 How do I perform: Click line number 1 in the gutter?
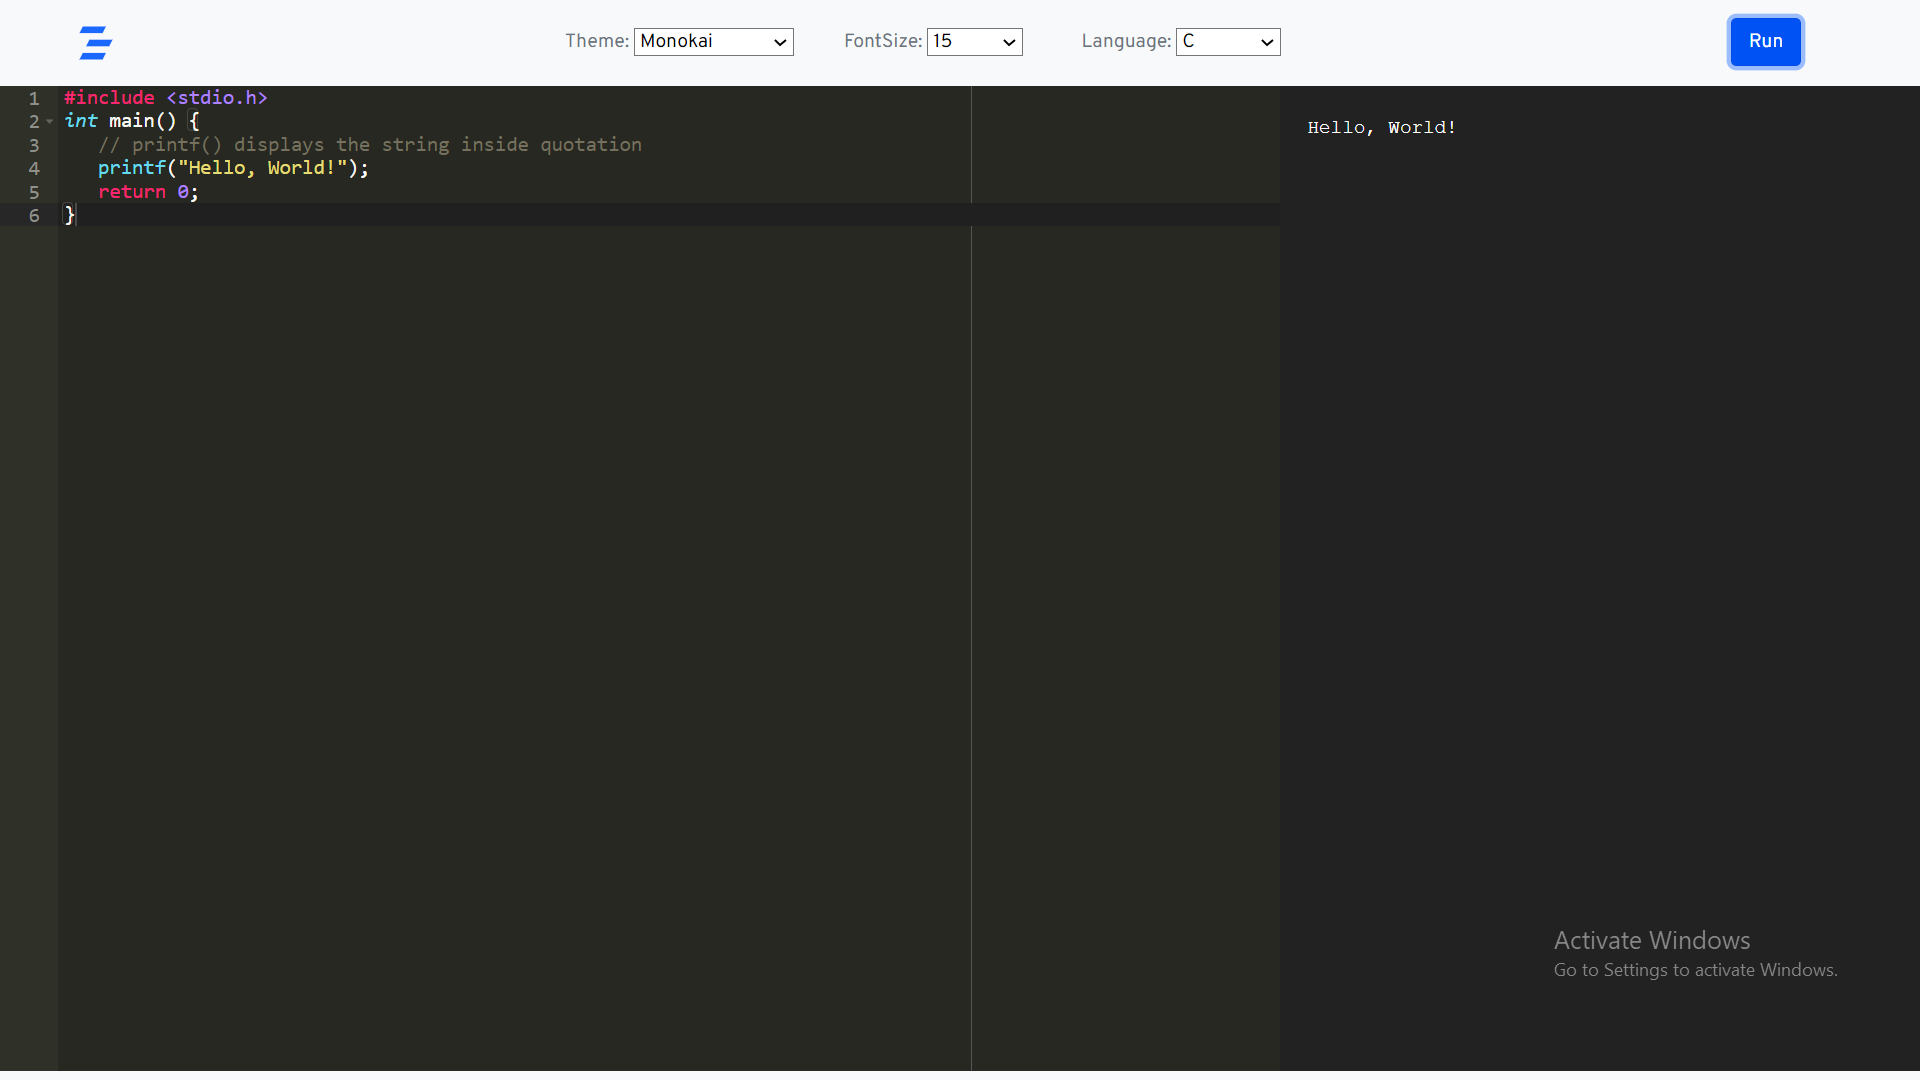34,98
